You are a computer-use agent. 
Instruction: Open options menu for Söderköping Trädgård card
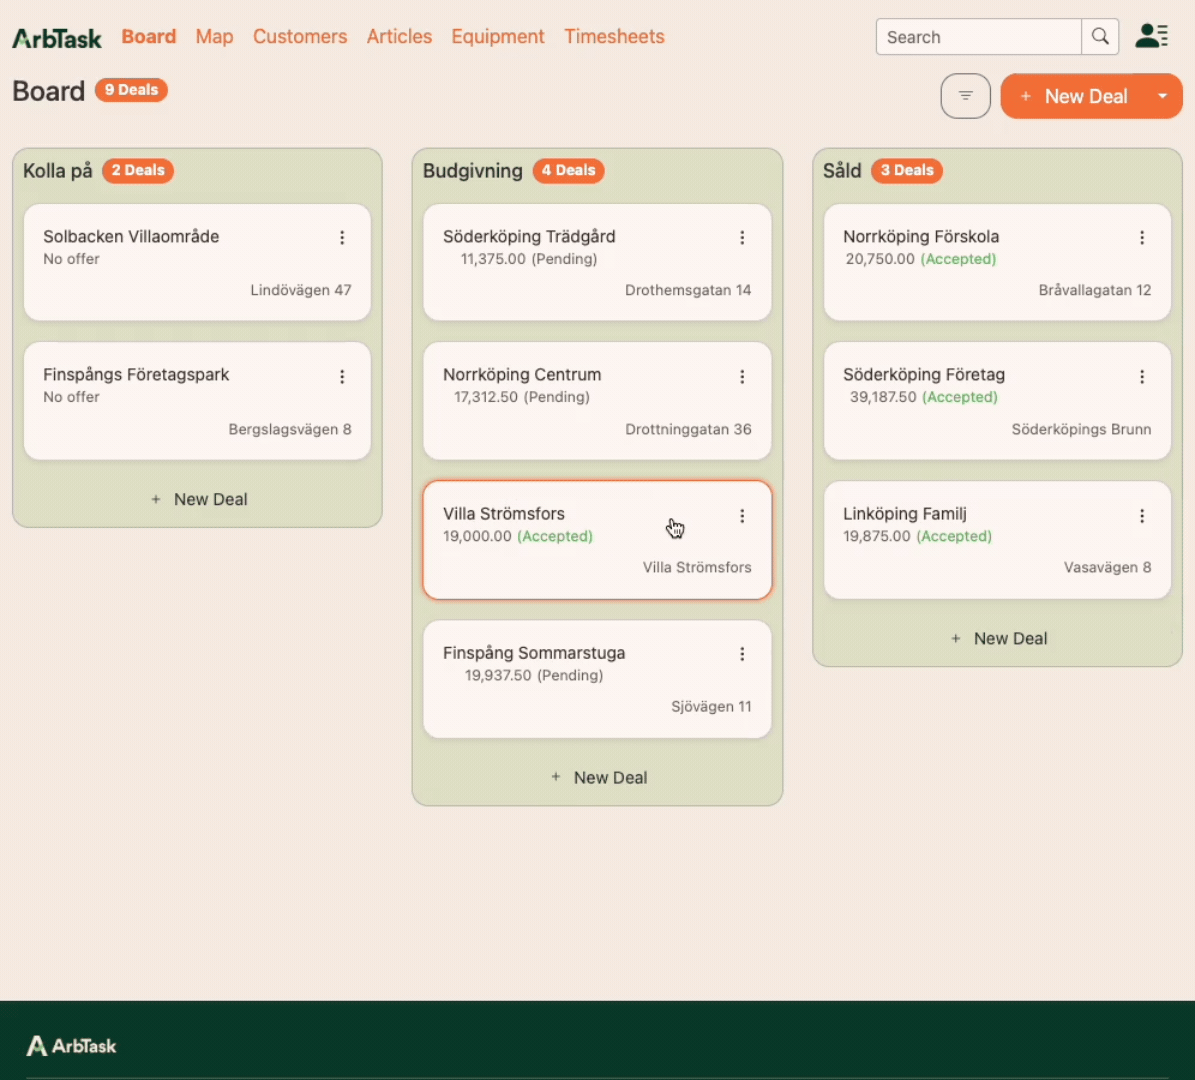[742, 238]
